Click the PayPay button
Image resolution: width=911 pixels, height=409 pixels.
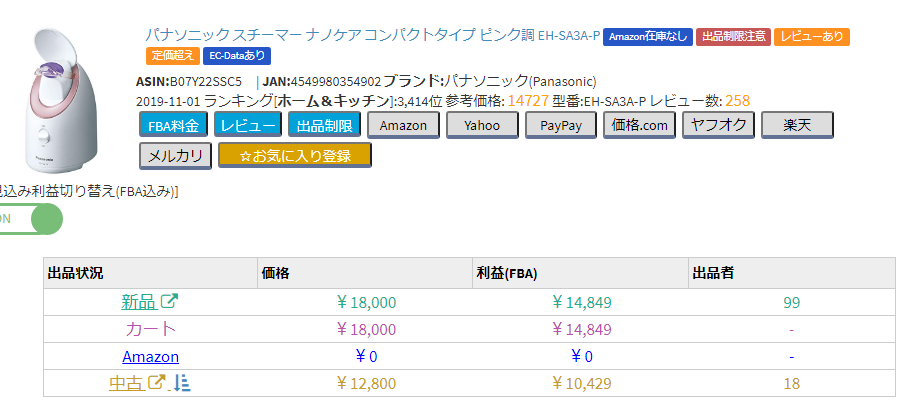click(561, 125)
